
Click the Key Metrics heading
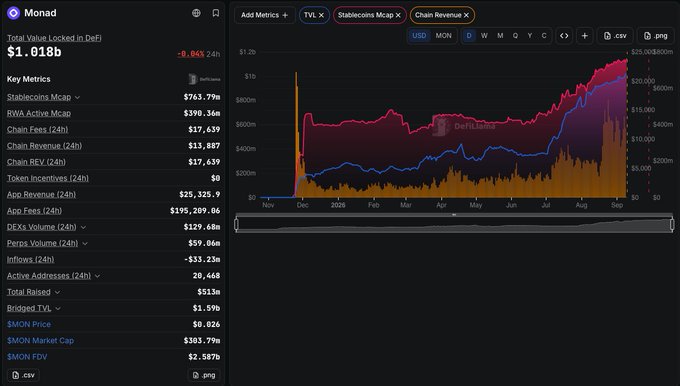29,79
